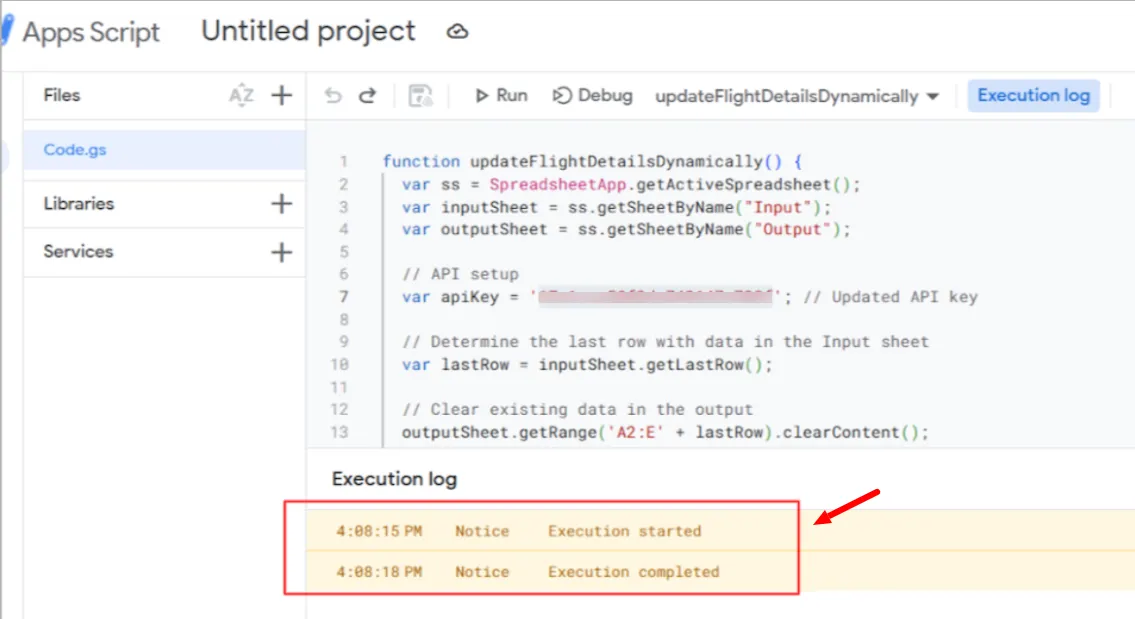Add a service with plus icon
Viewport: 1135px width, 619px height.
coord(282,252)
